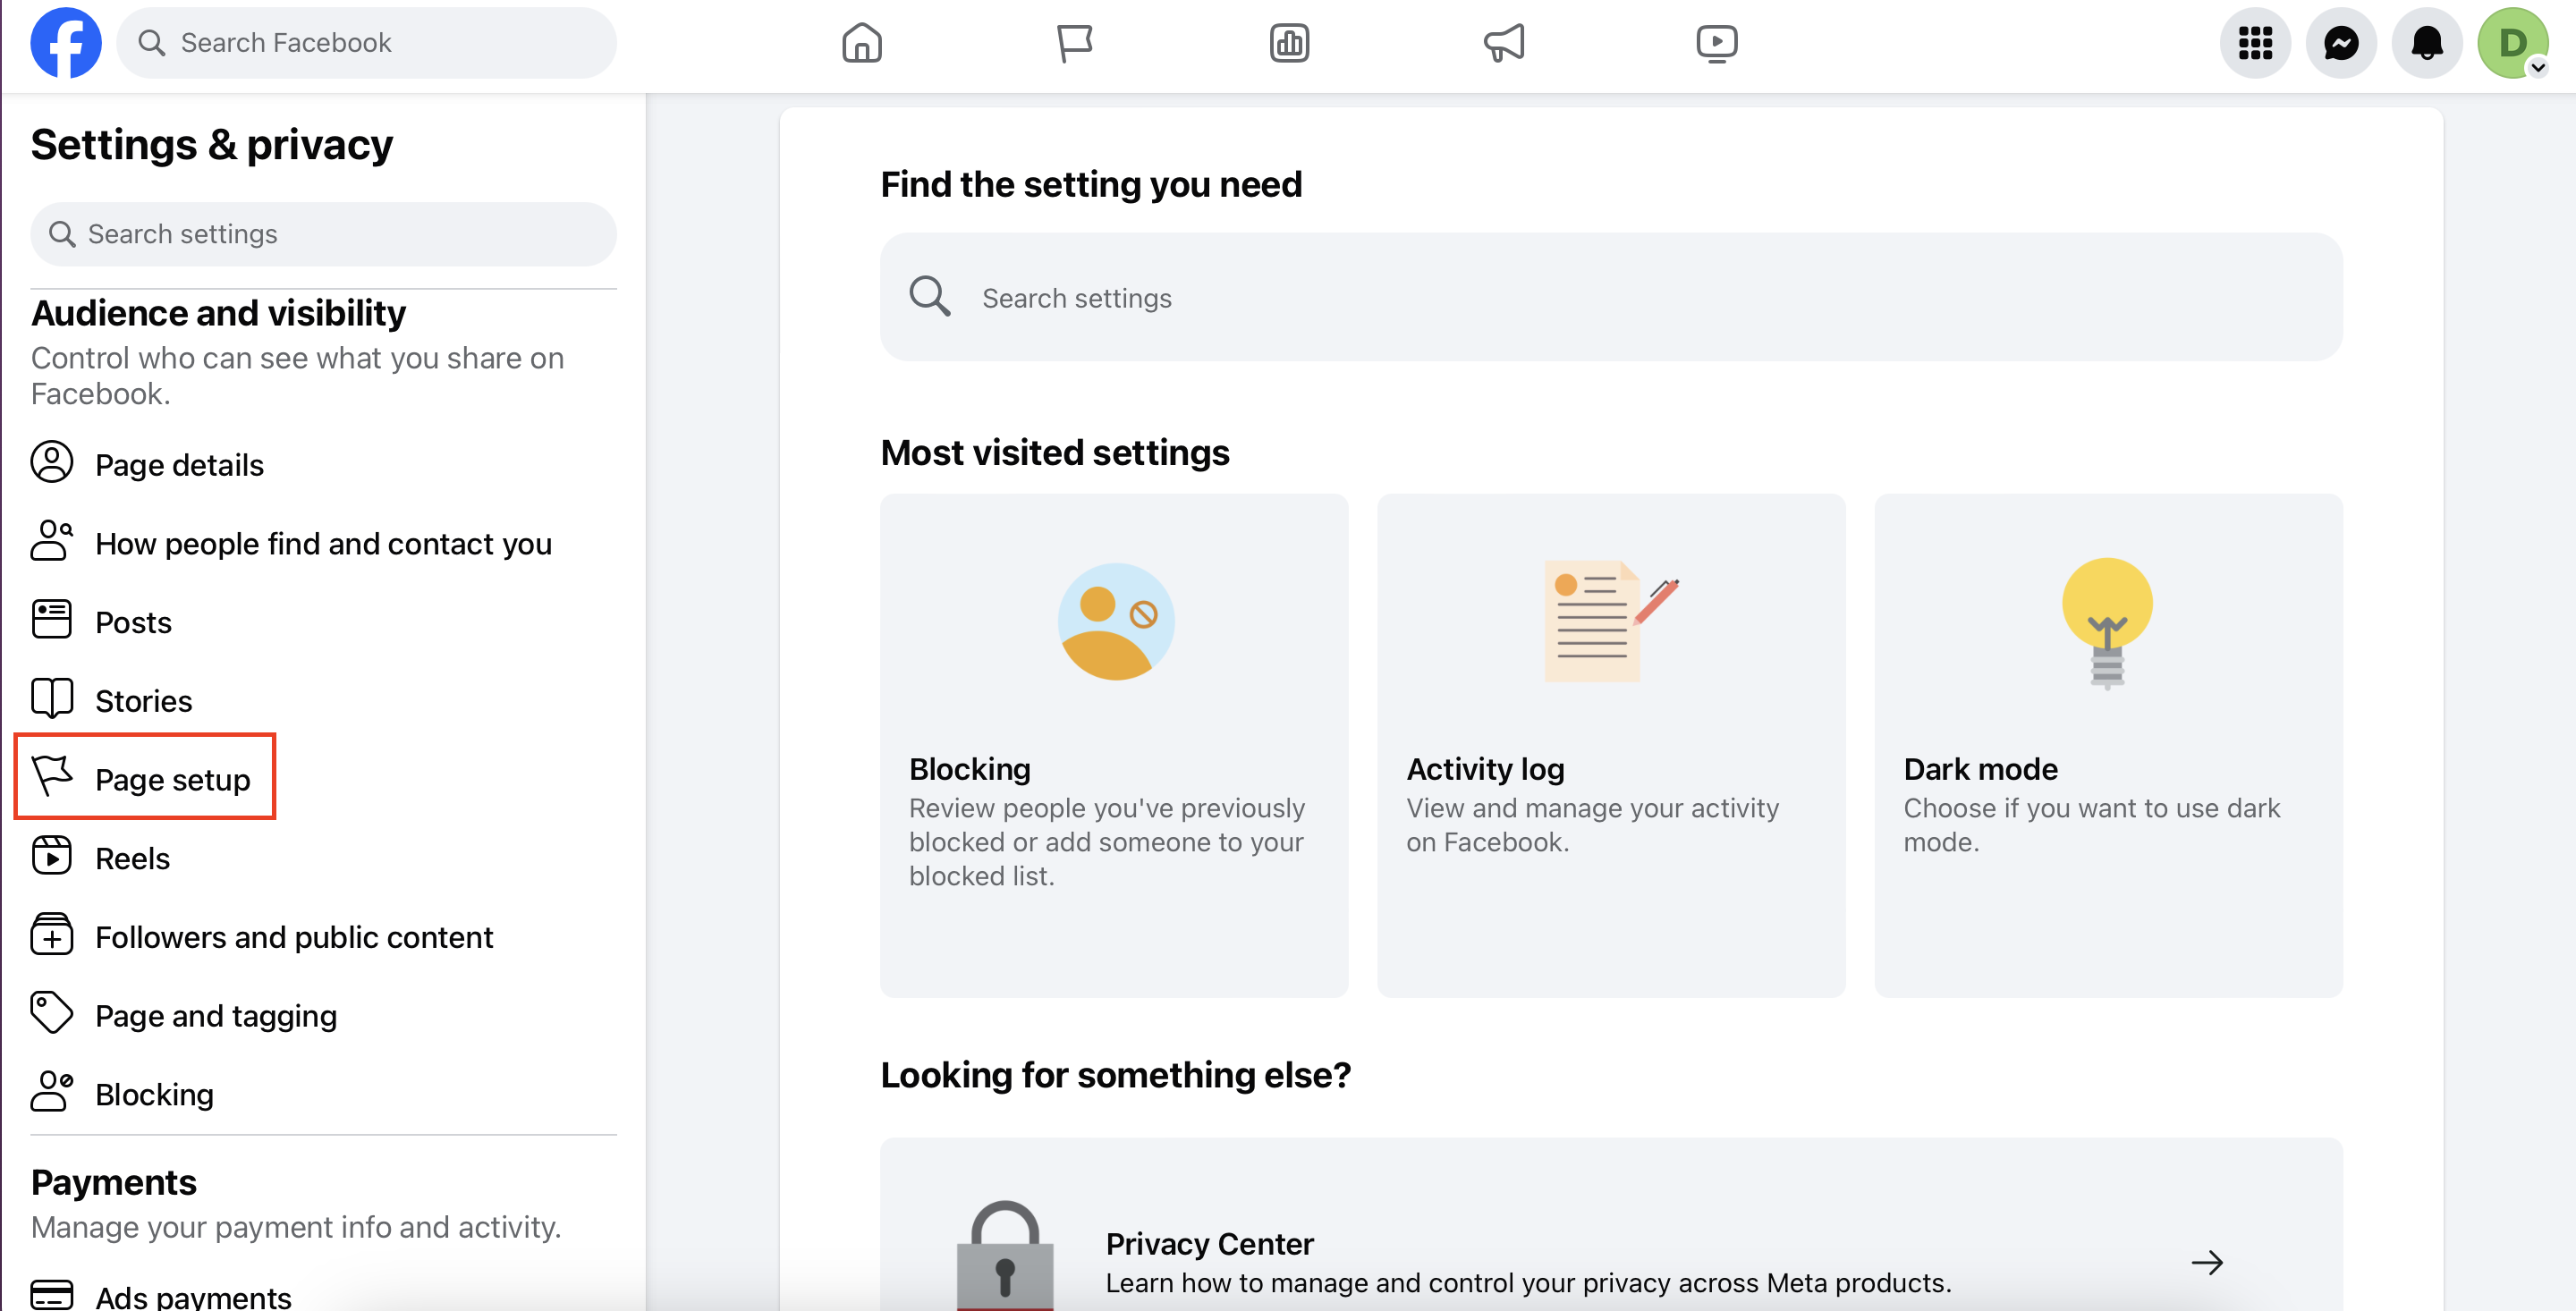The height and width of the screenshot is (1311, 2576).
Task: Open the Blocking card
Action: tap(1114, 745)
